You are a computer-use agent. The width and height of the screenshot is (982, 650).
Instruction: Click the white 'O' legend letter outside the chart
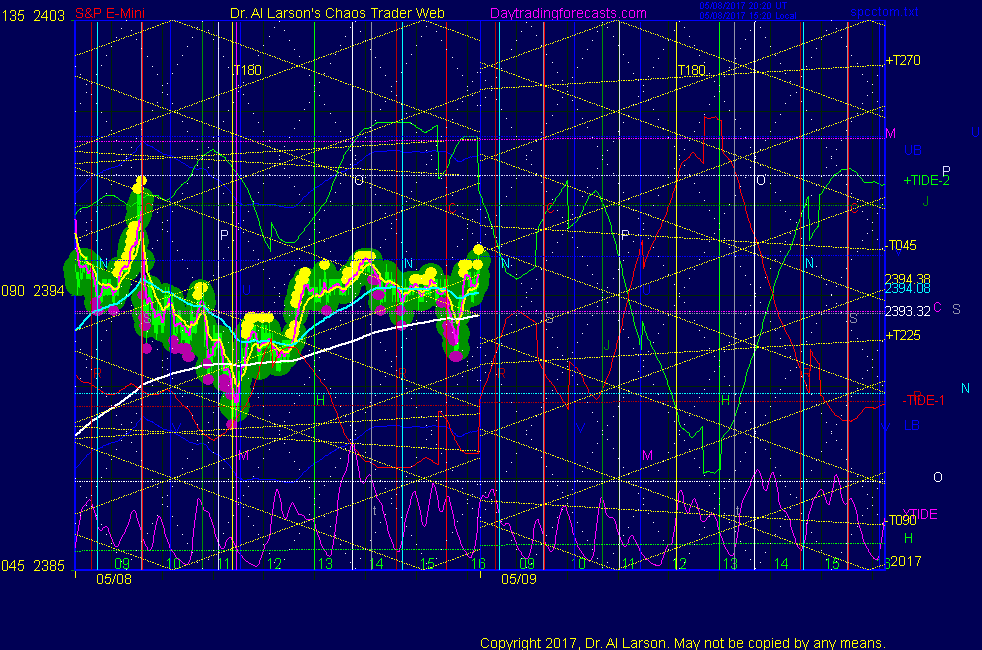point(938,477)
